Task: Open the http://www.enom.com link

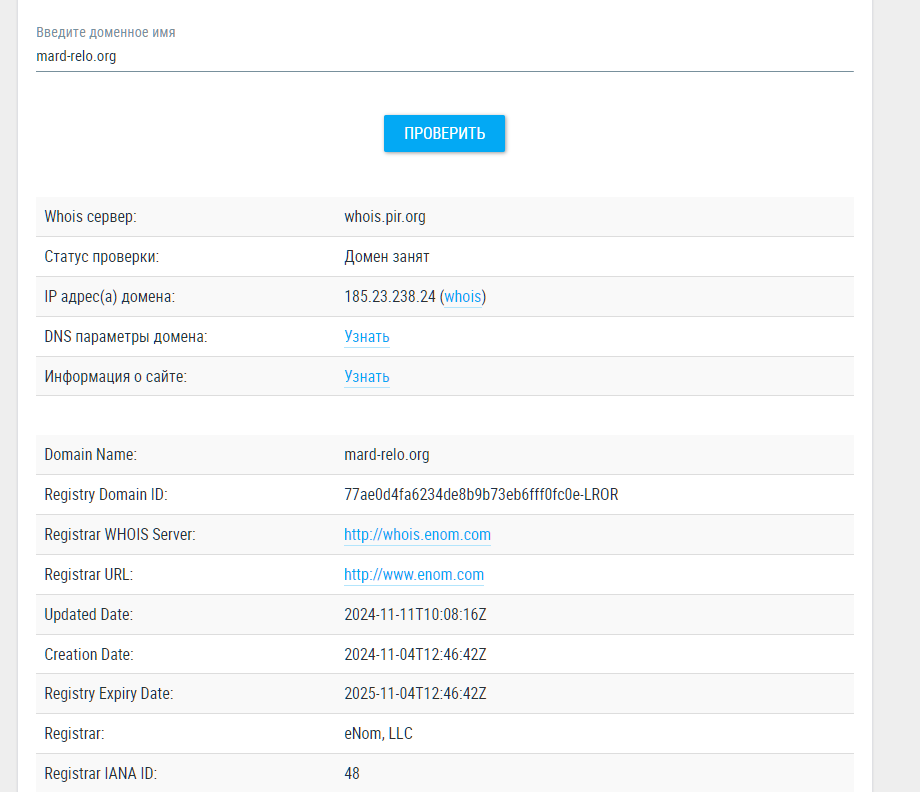Action: pos(414,574)
